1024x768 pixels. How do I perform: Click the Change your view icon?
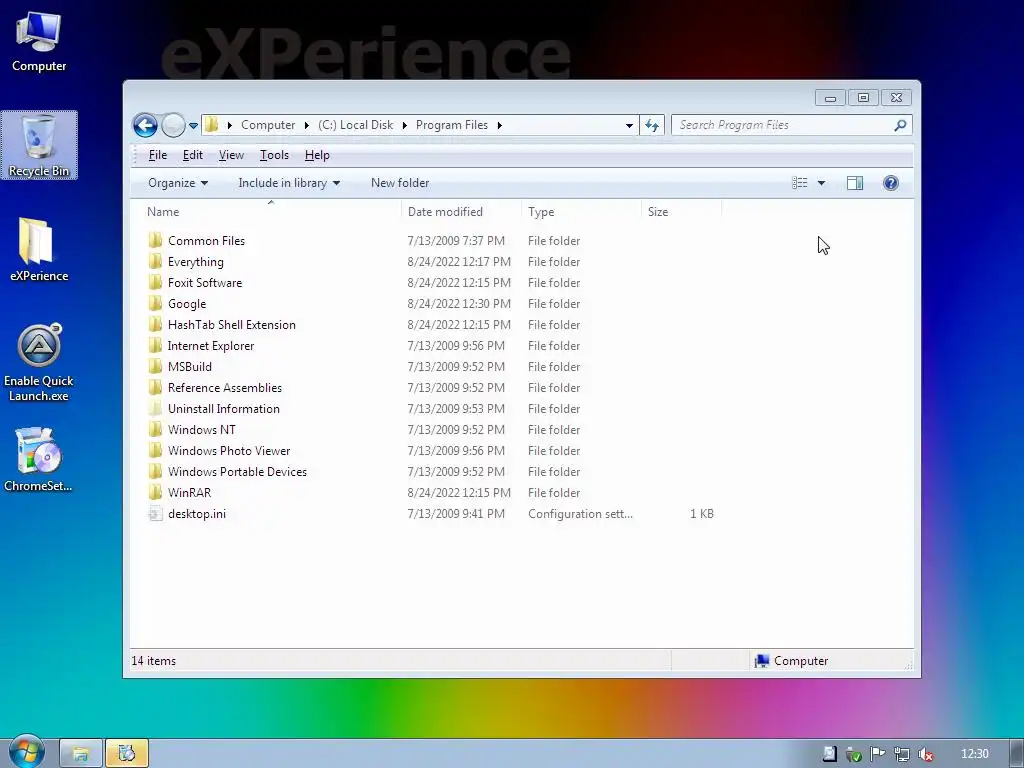point(800,183)
